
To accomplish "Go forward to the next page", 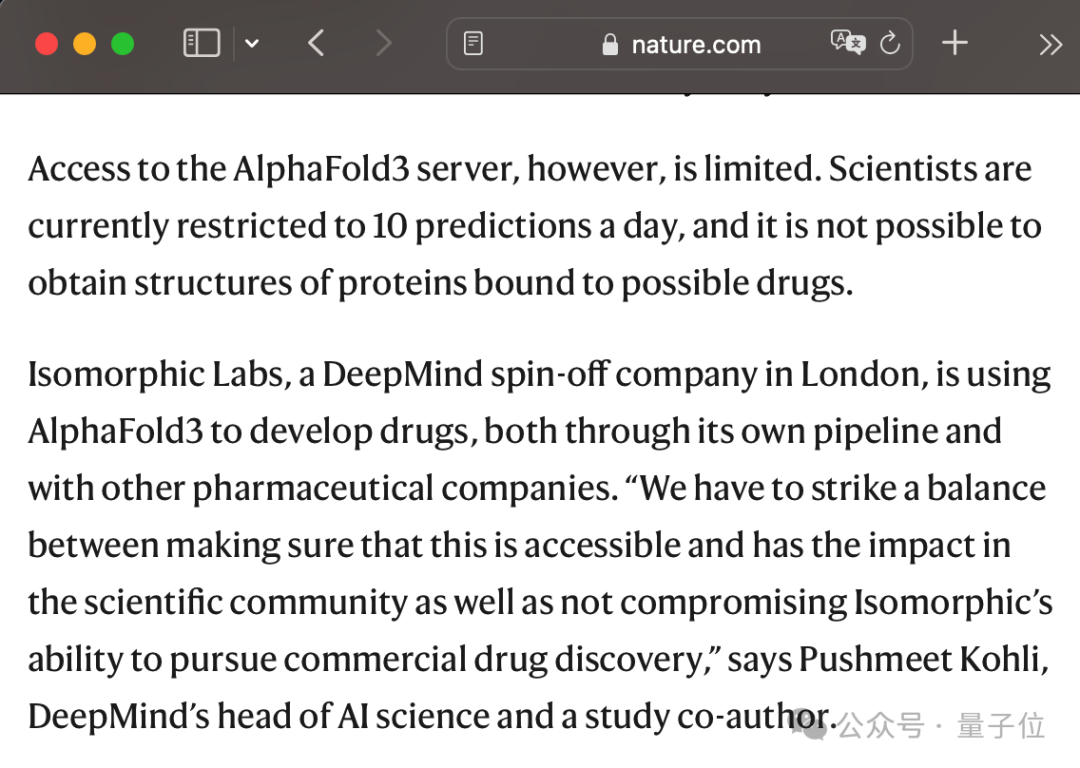I will 383,43.
